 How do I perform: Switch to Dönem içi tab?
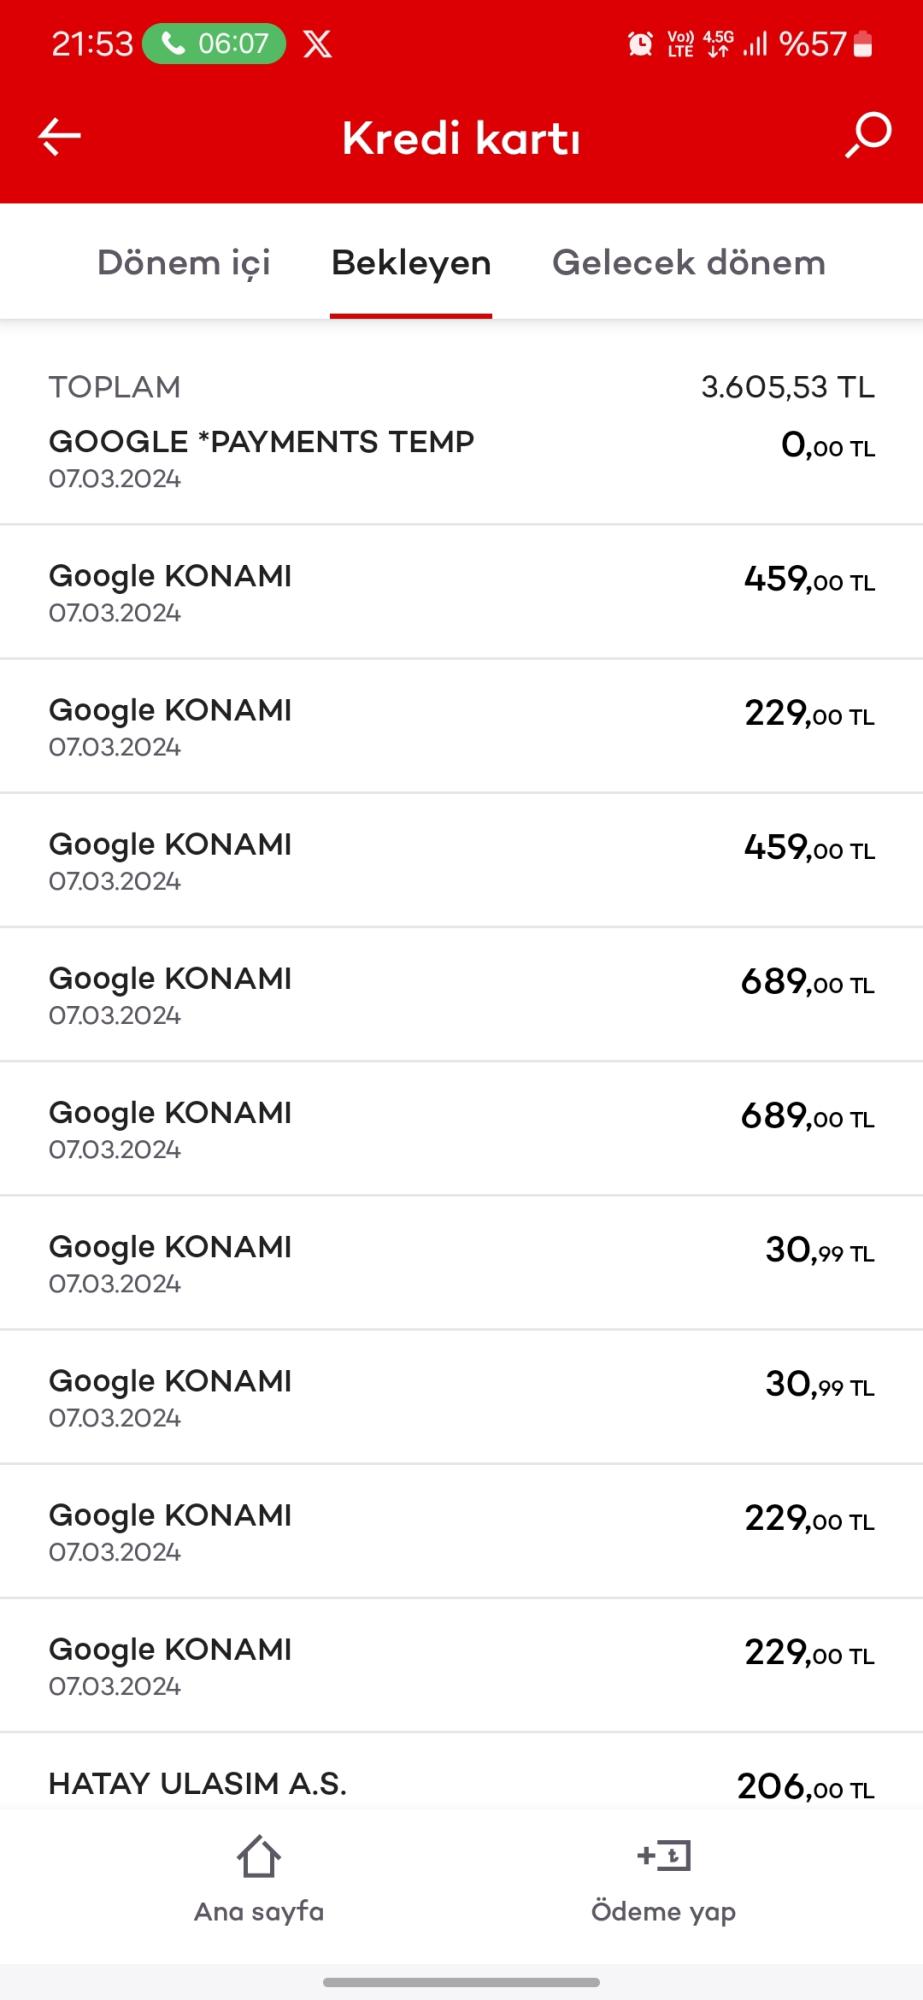point(184,263)
